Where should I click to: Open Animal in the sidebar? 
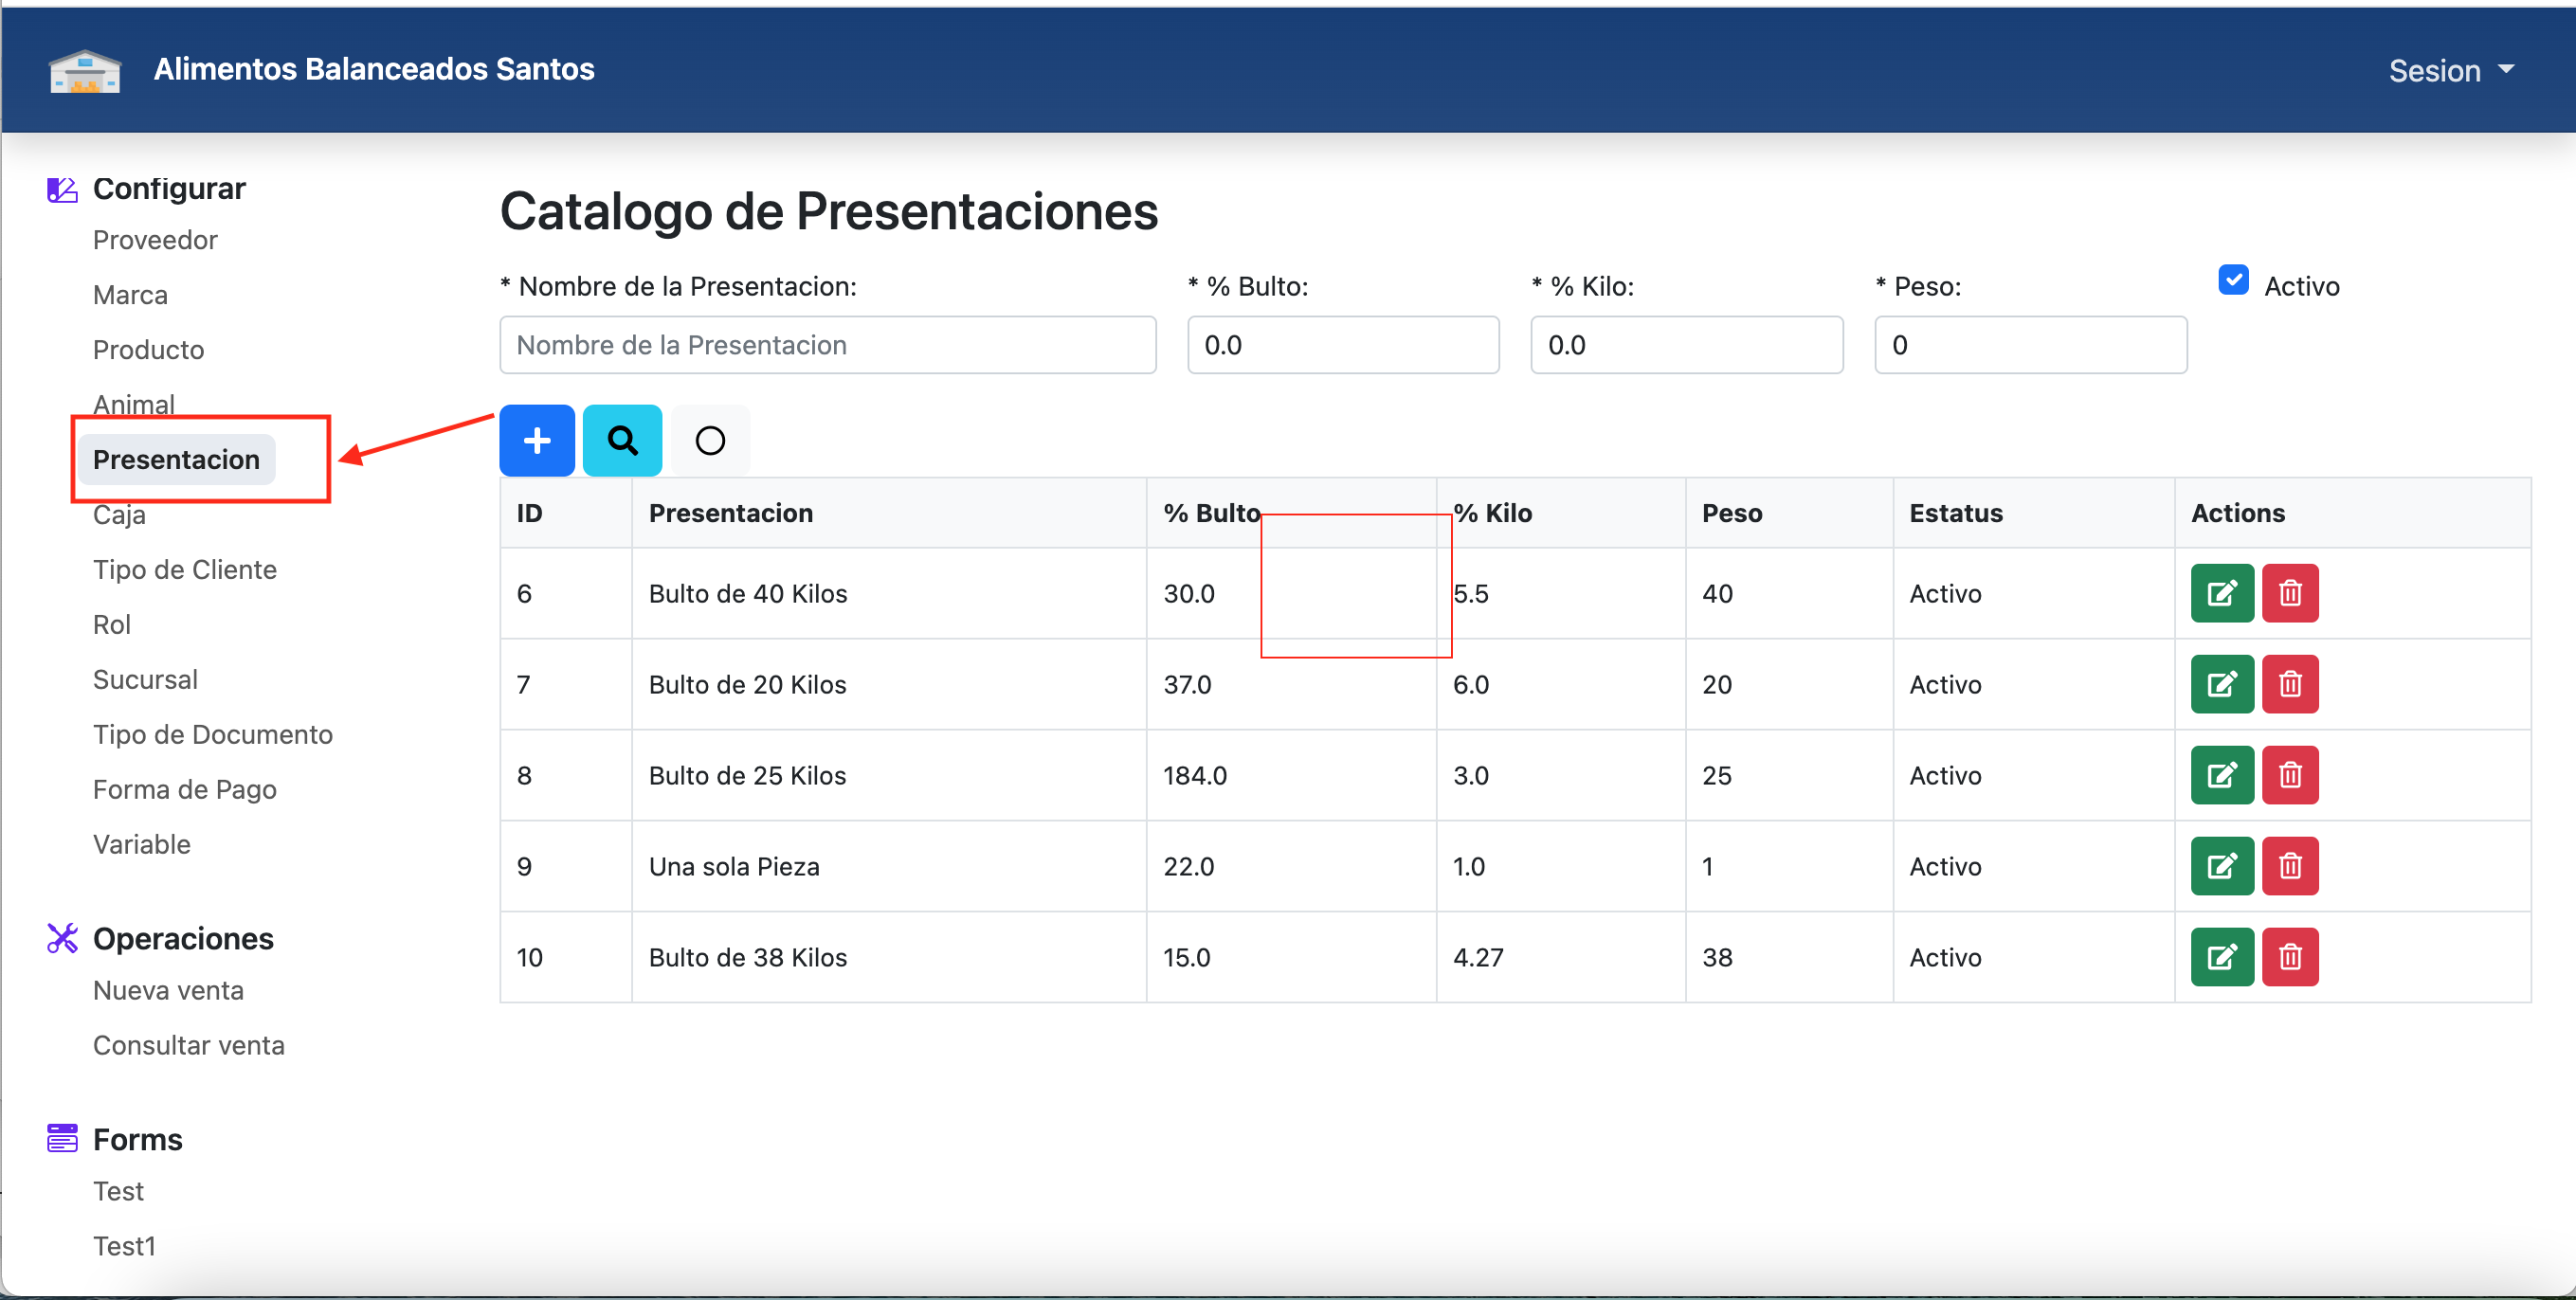point(134,404)
